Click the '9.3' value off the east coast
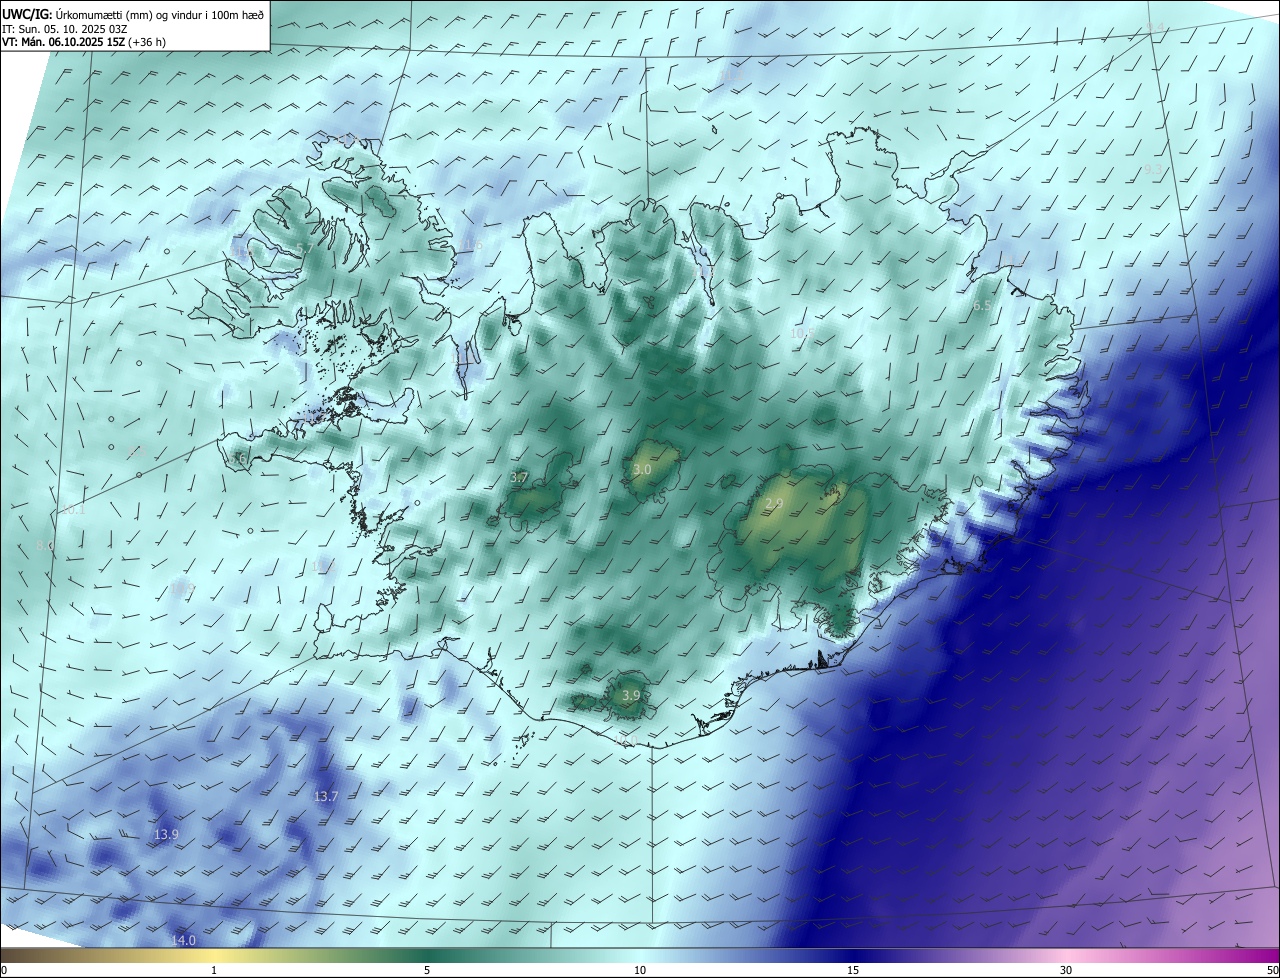 (x=1153, y=169)
